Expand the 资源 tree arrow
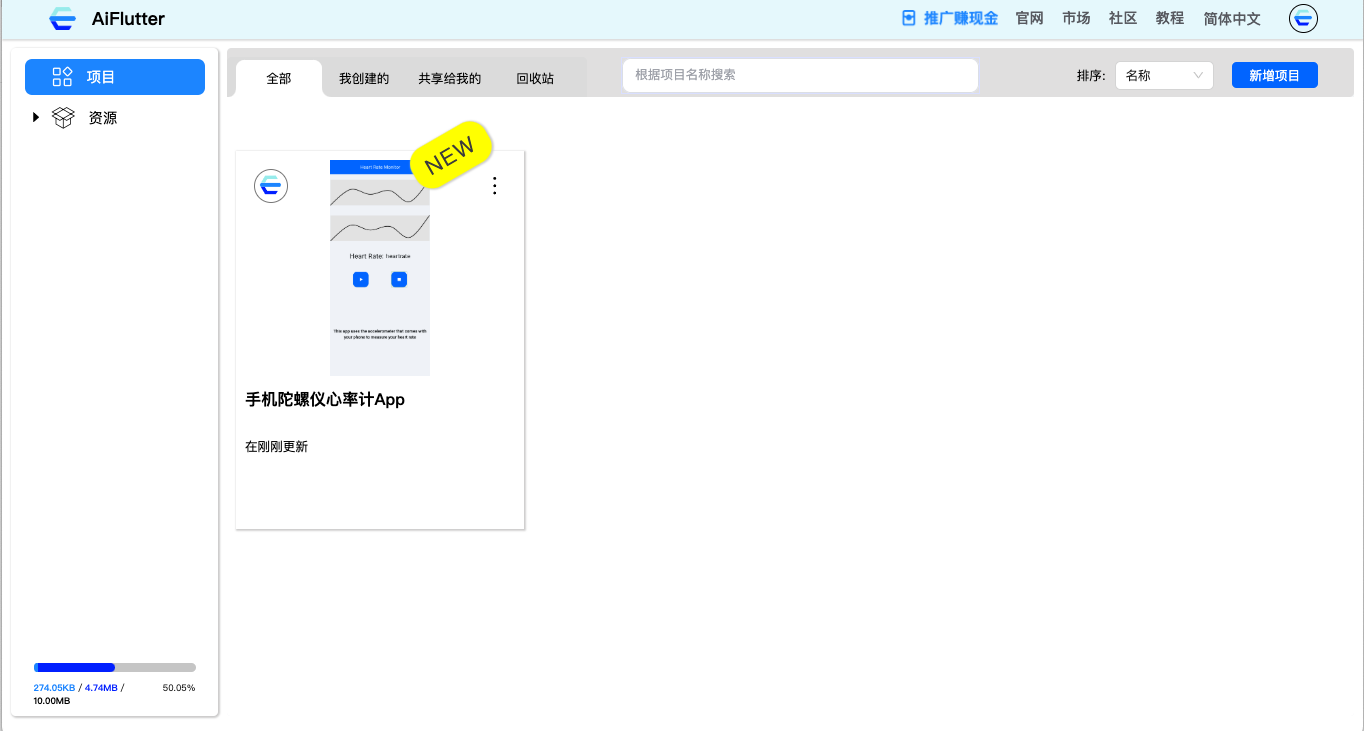Viewport: 1364px width, 731px height. click(36, 118)
